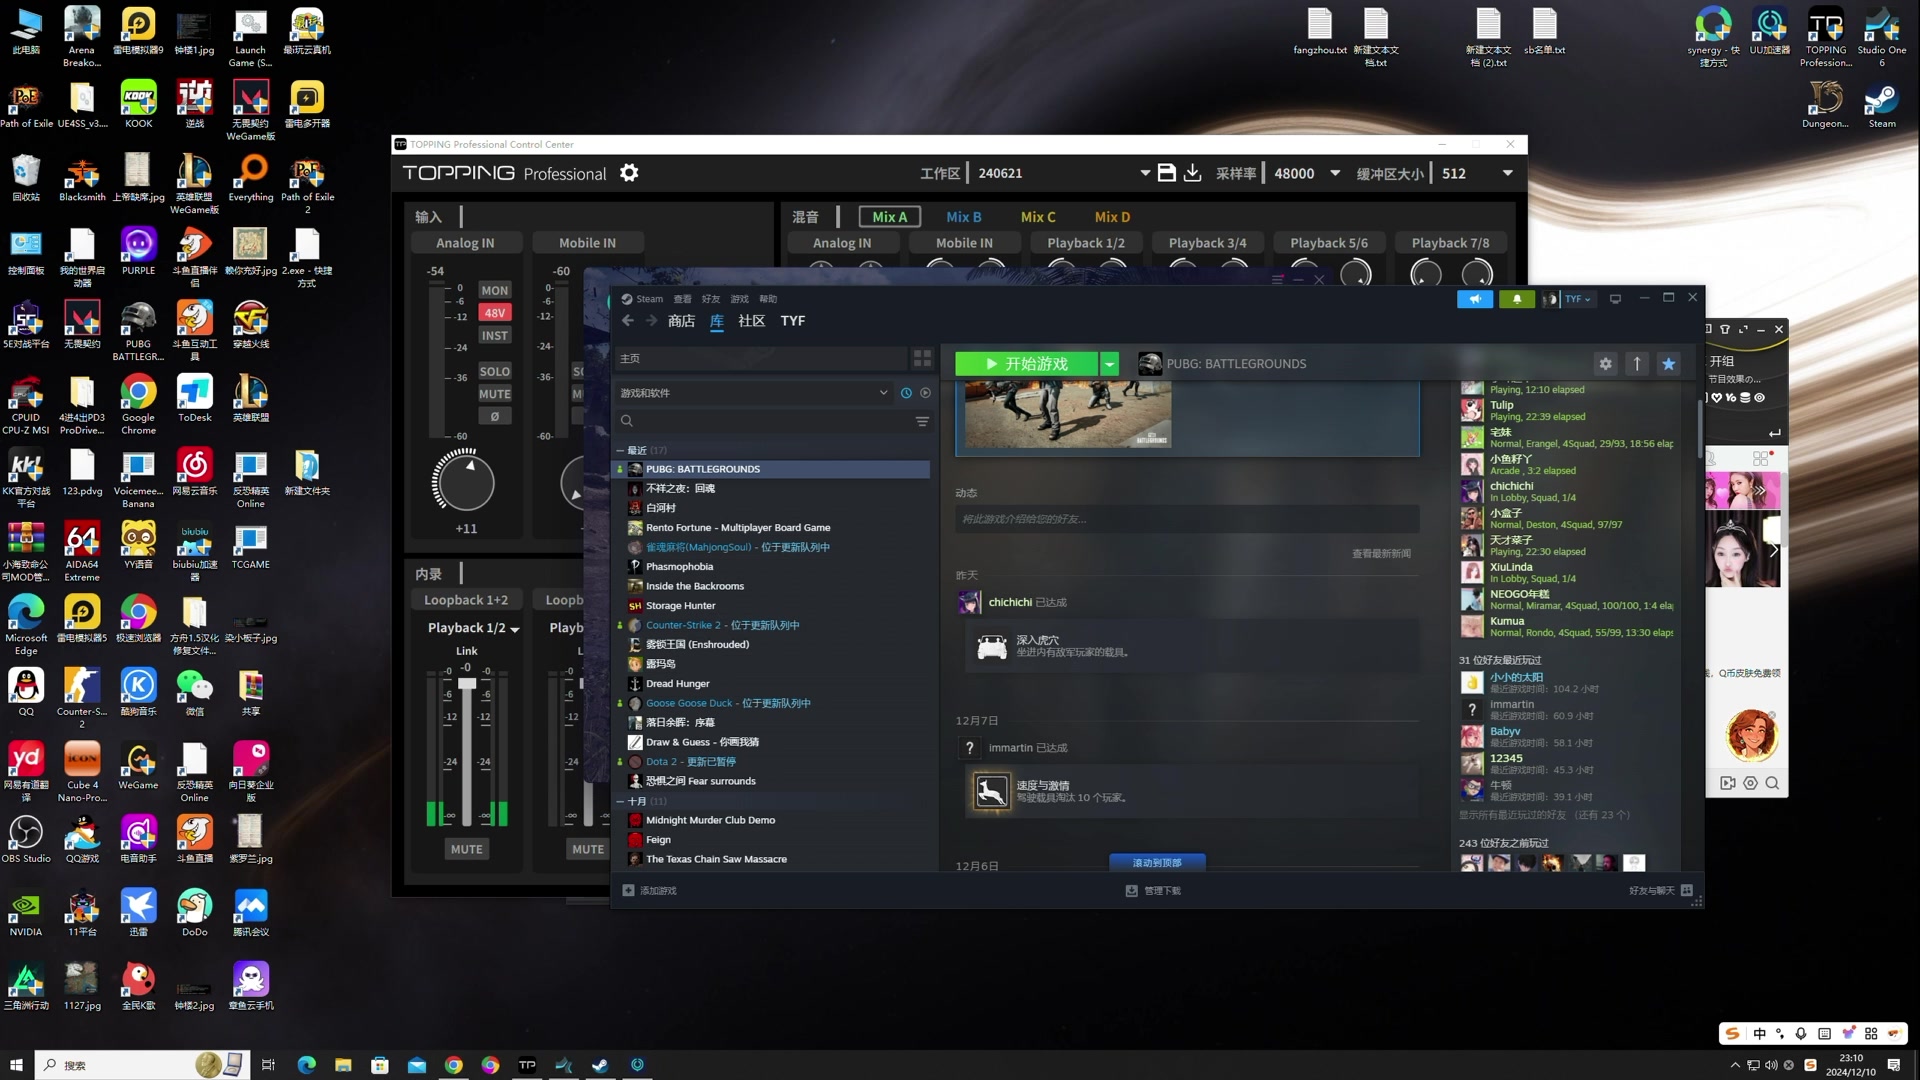Select Mix B tab
Screen dimensions: 1920x1080
(964, 217)
